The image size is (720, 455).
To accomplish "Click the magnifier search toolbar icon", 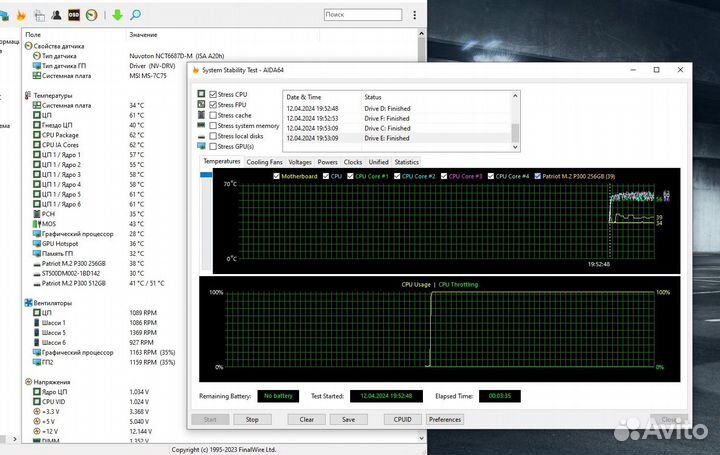I will [x=135, y=15].
